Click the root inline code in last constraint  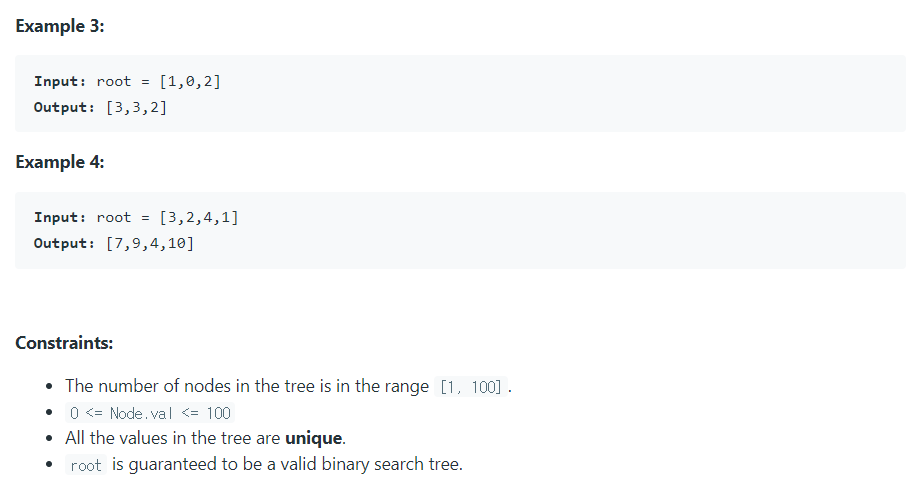click(x=86, y=465)
